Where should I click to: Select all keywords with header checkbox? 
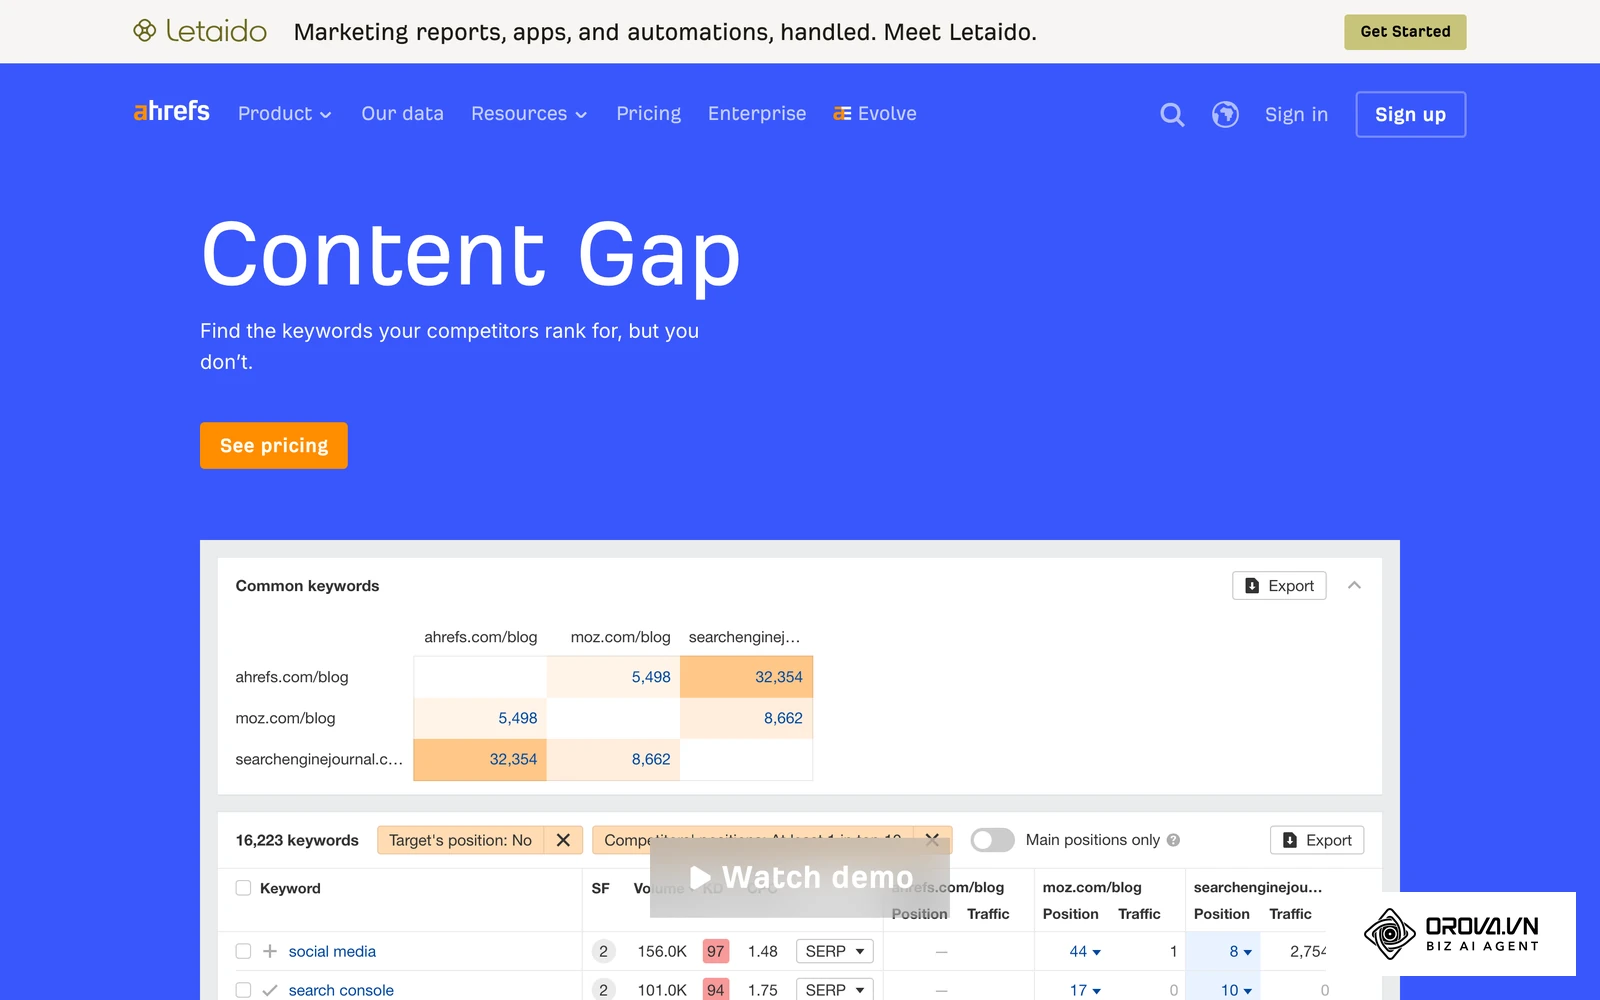pyautogui.click(x=243, y=888)
